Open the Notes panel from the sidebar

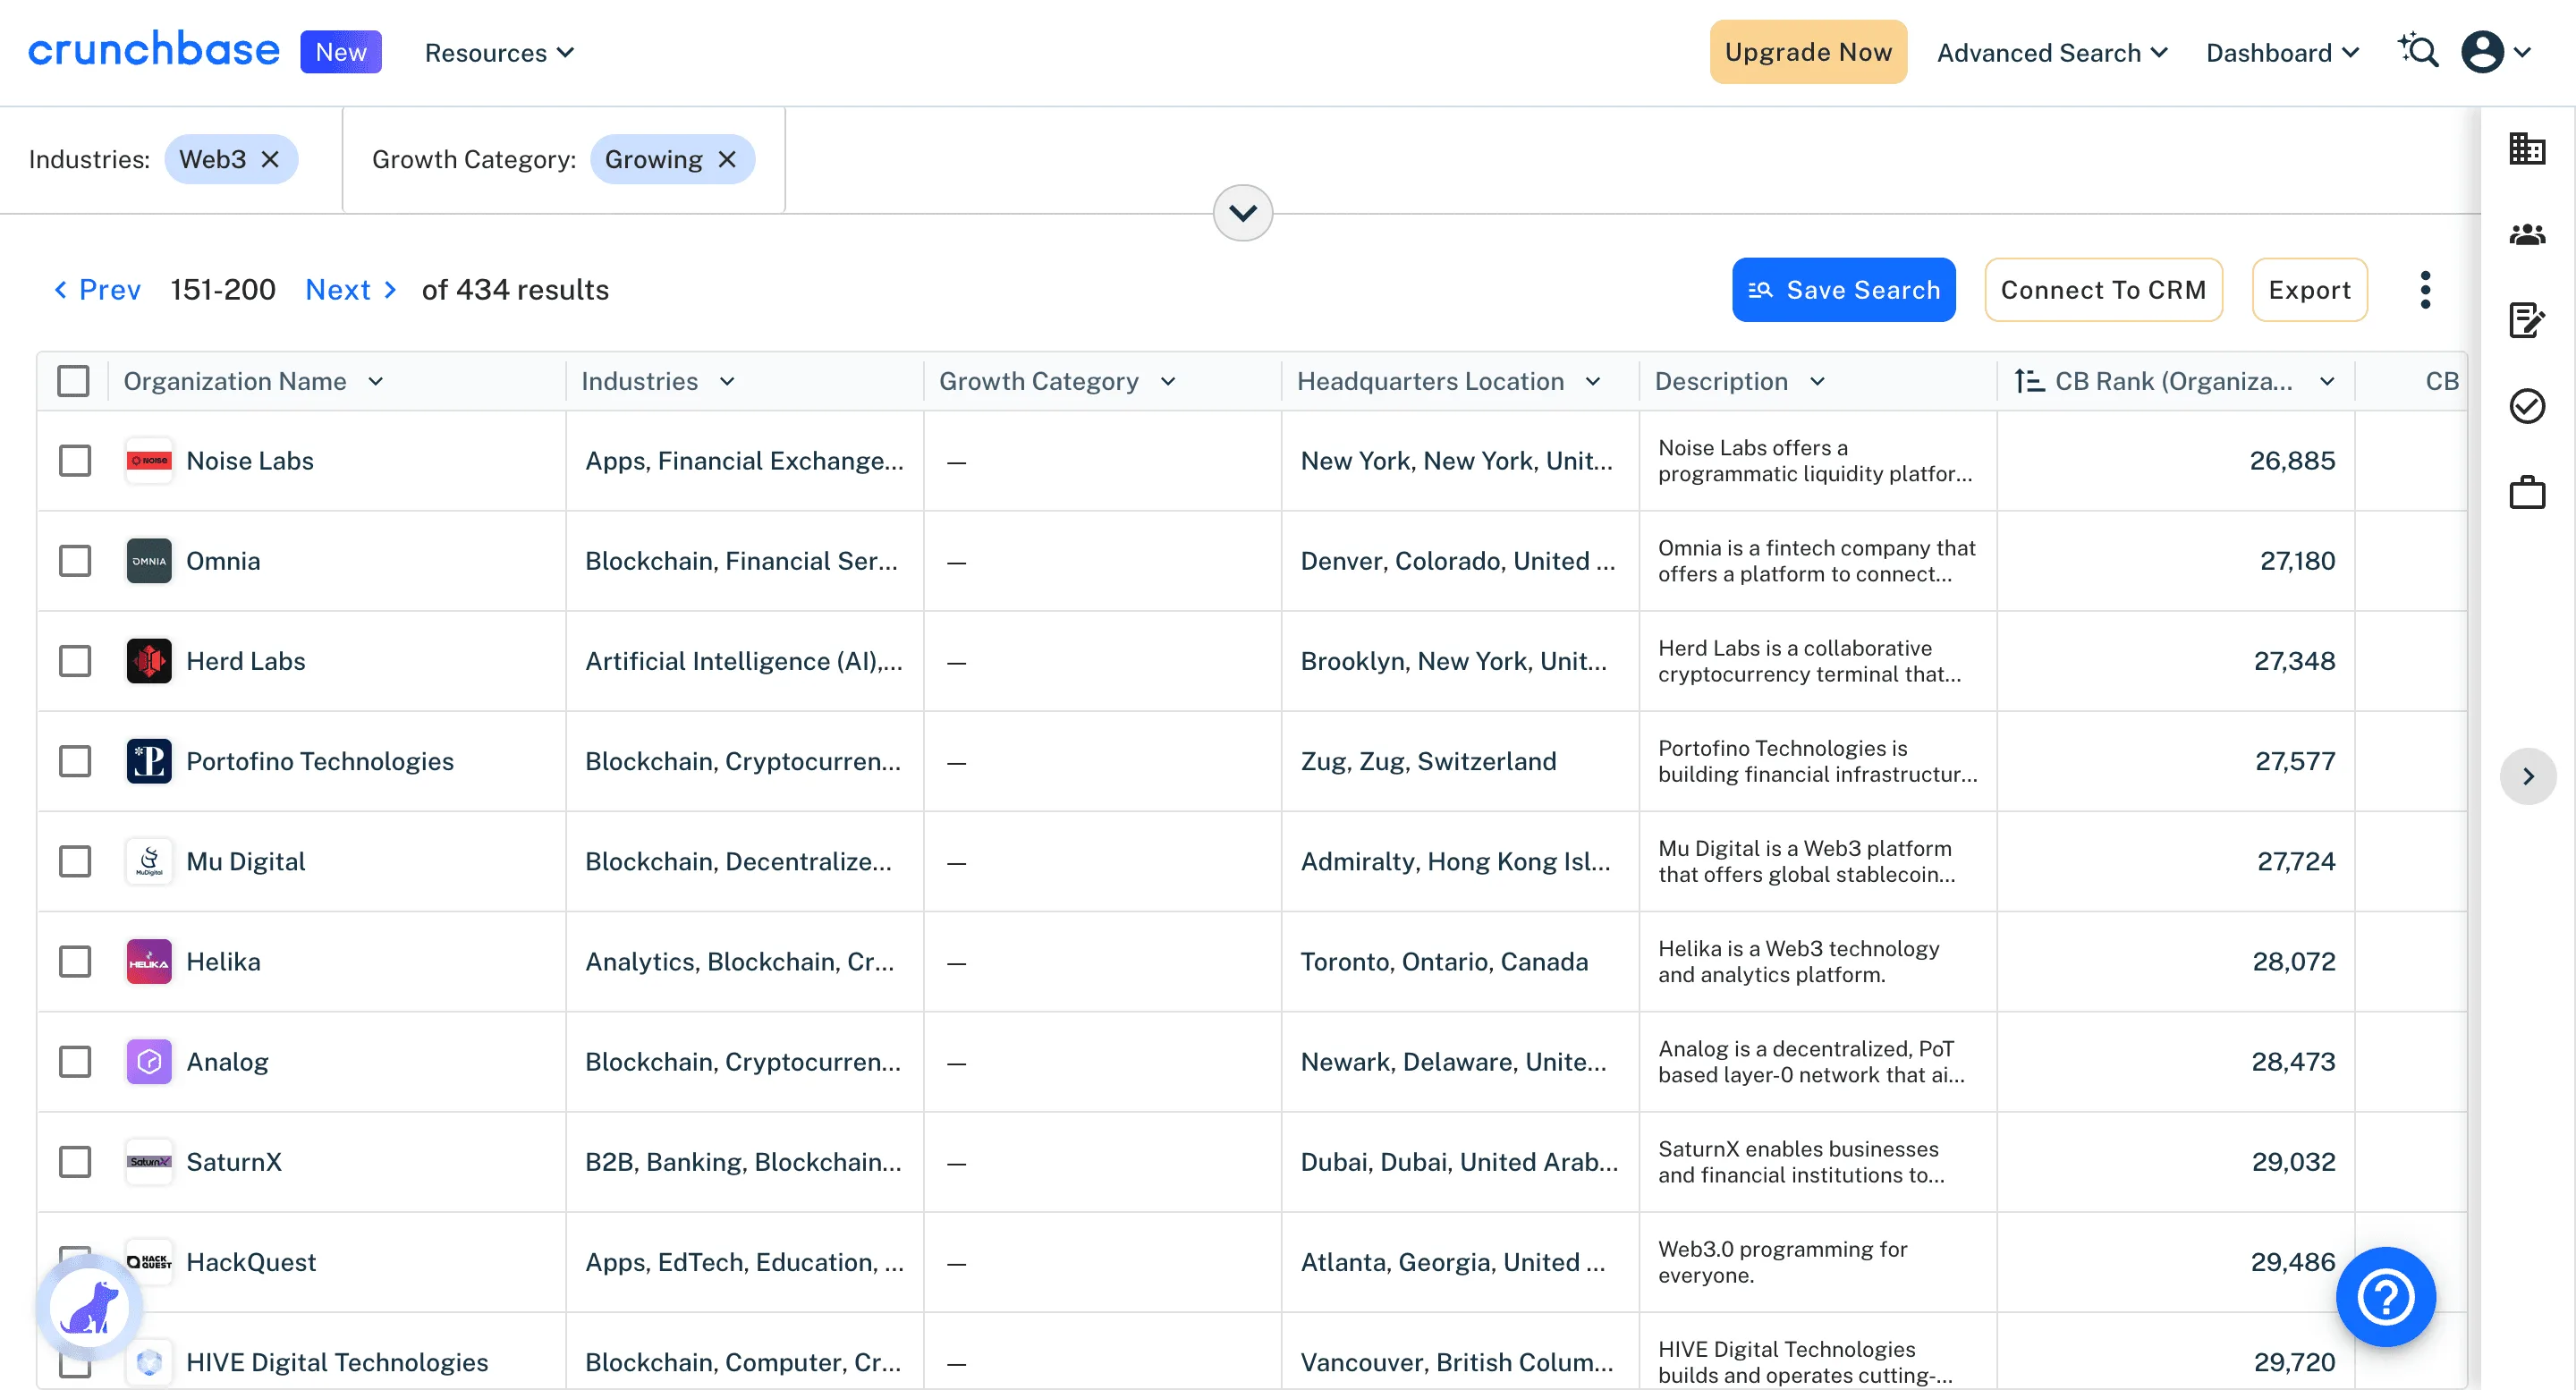point(2528,320)
